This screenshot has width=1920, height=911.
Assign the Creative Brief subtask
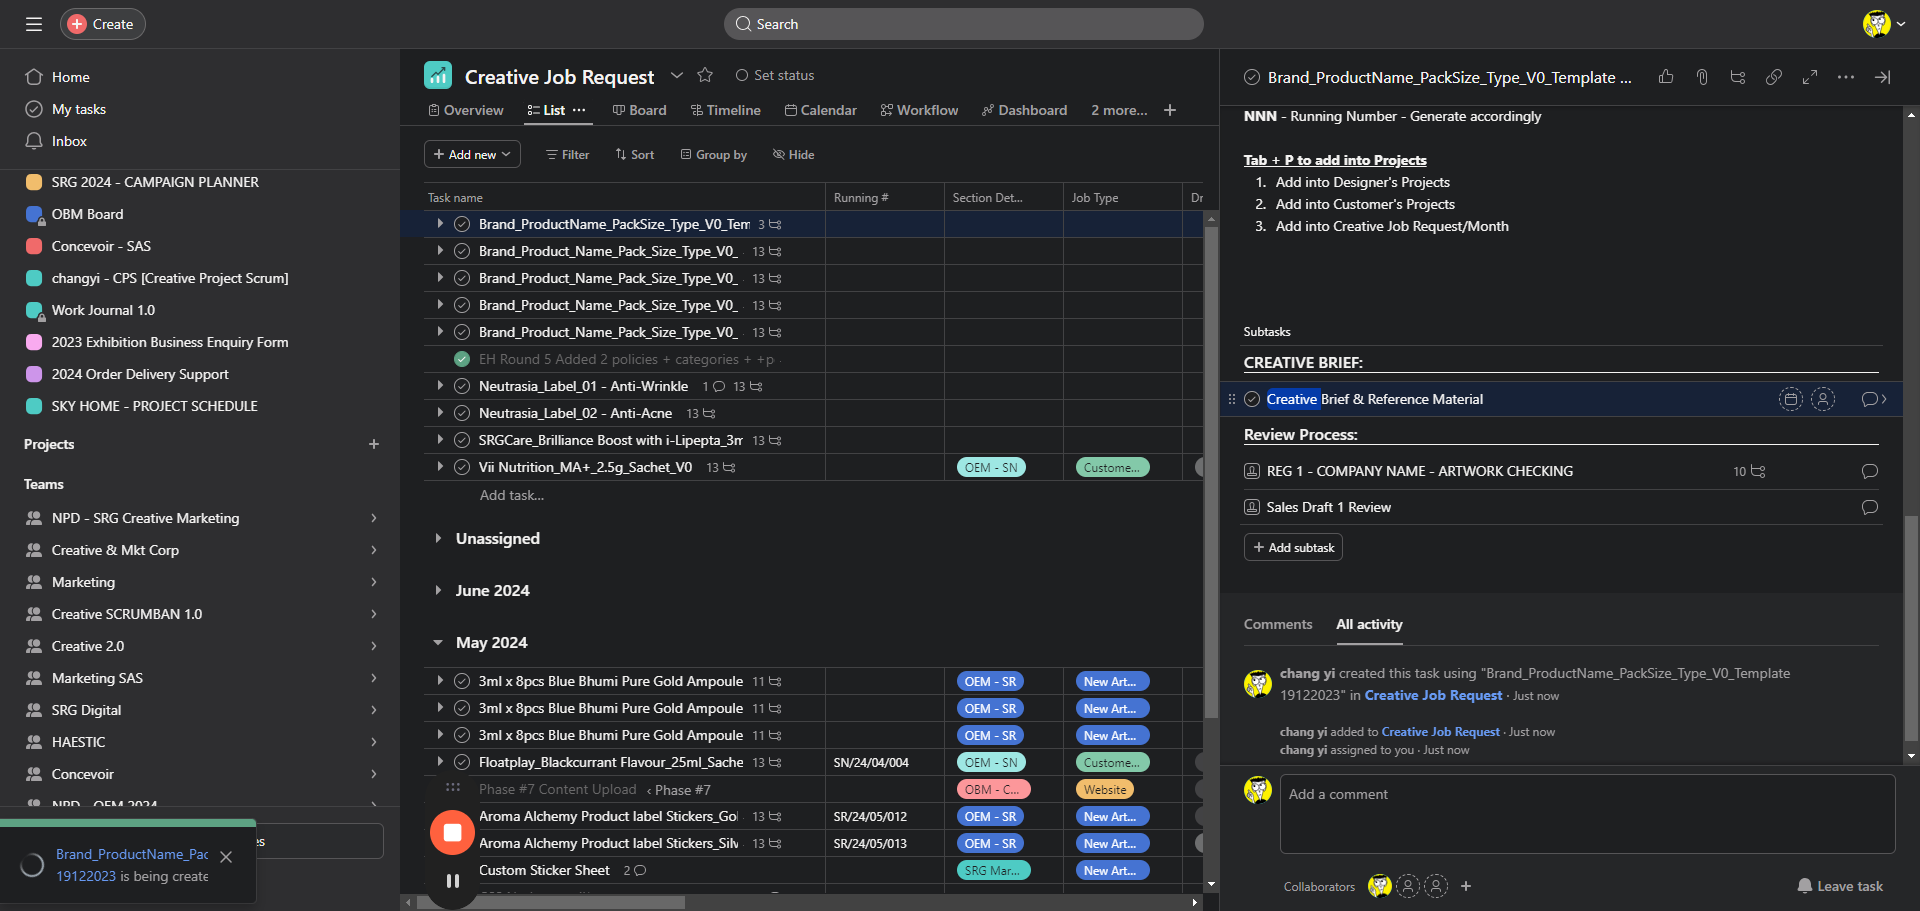click(1823, 399)
